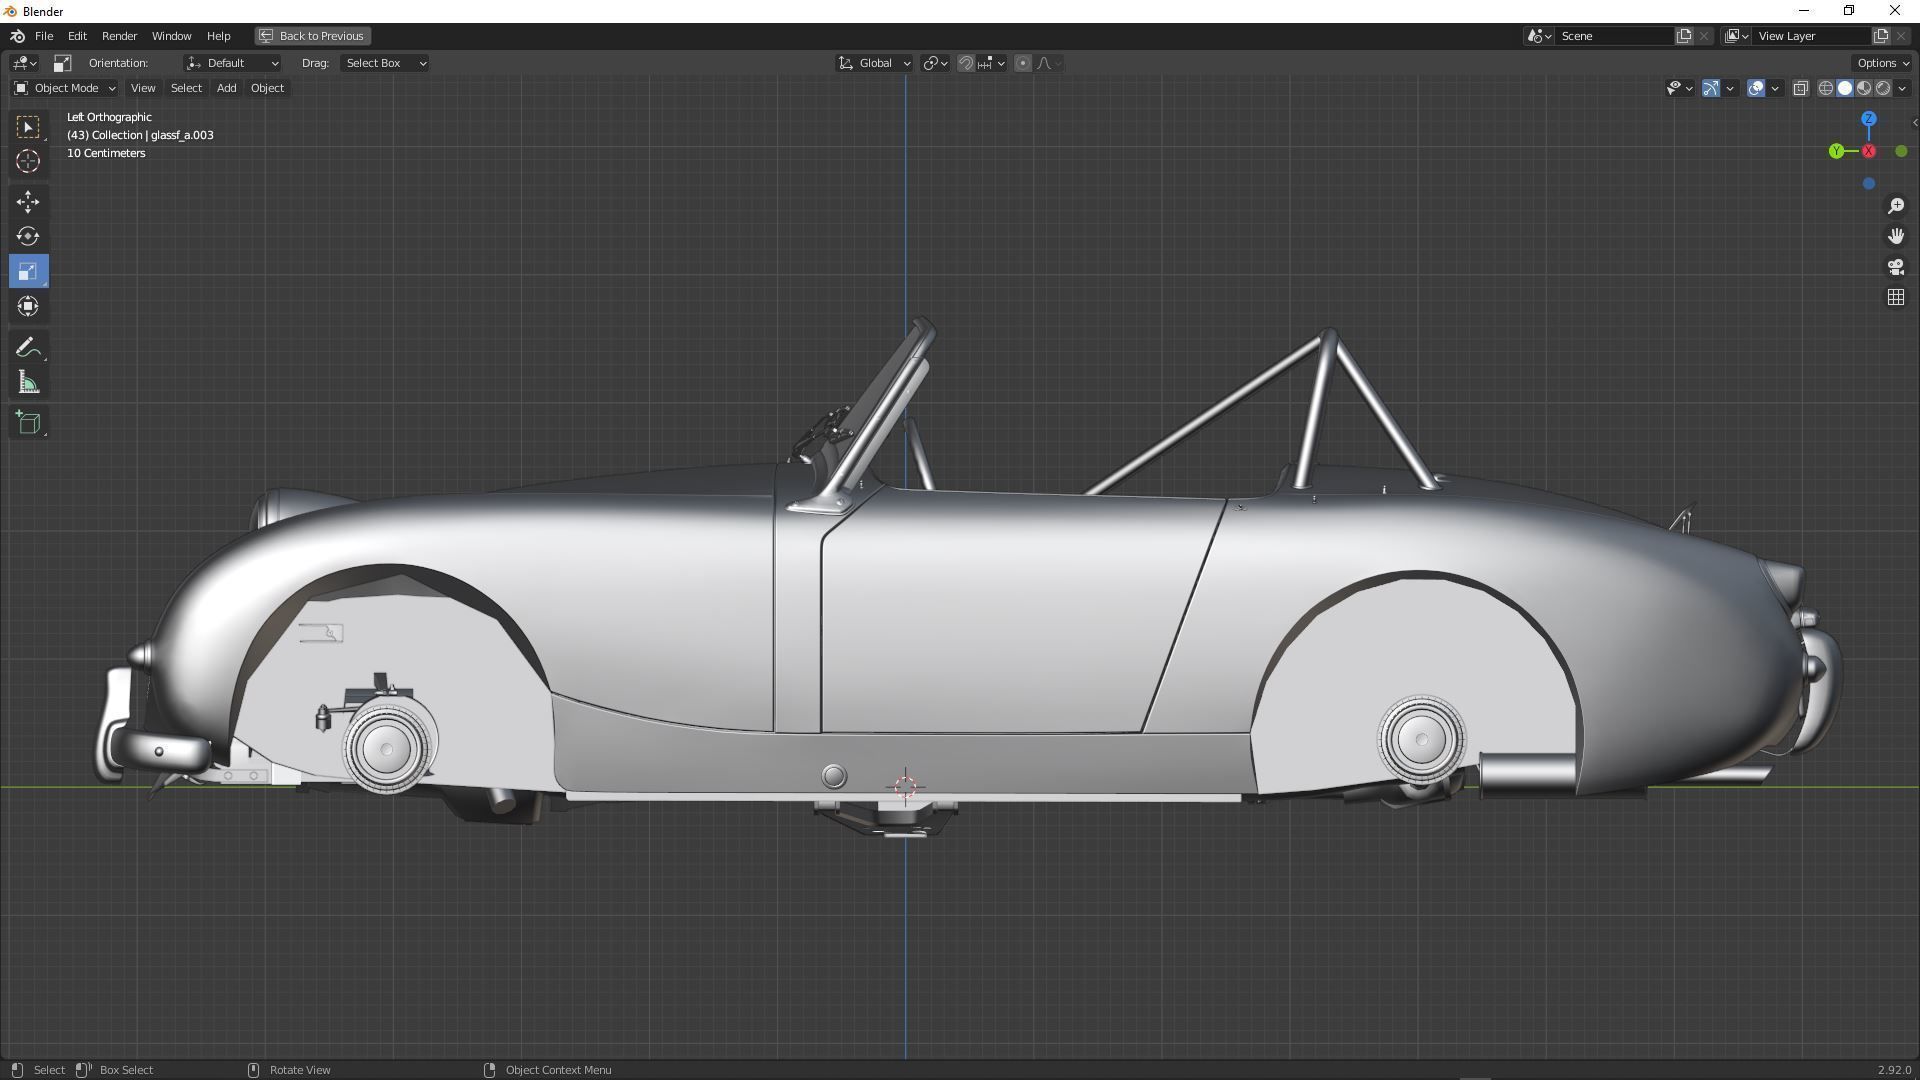Open Global transform orientation dropdown

coord(874,63)
